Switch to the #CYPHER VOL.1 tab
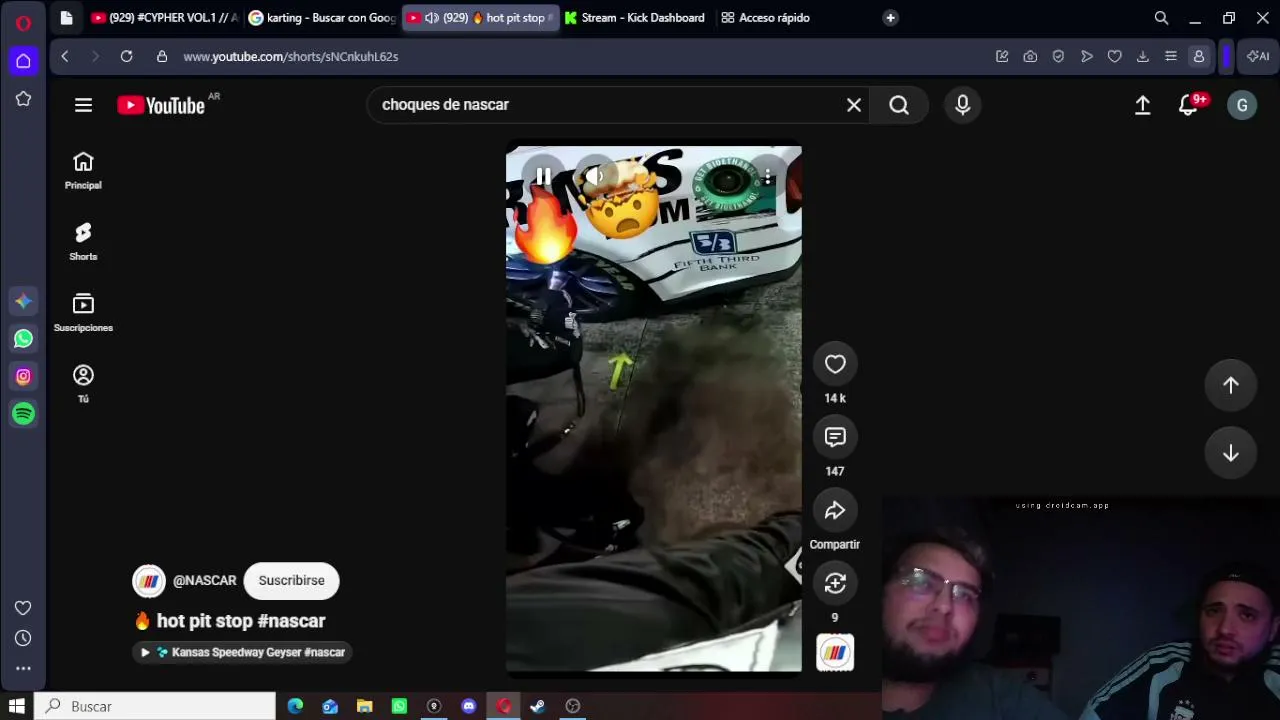 point(163,18)
